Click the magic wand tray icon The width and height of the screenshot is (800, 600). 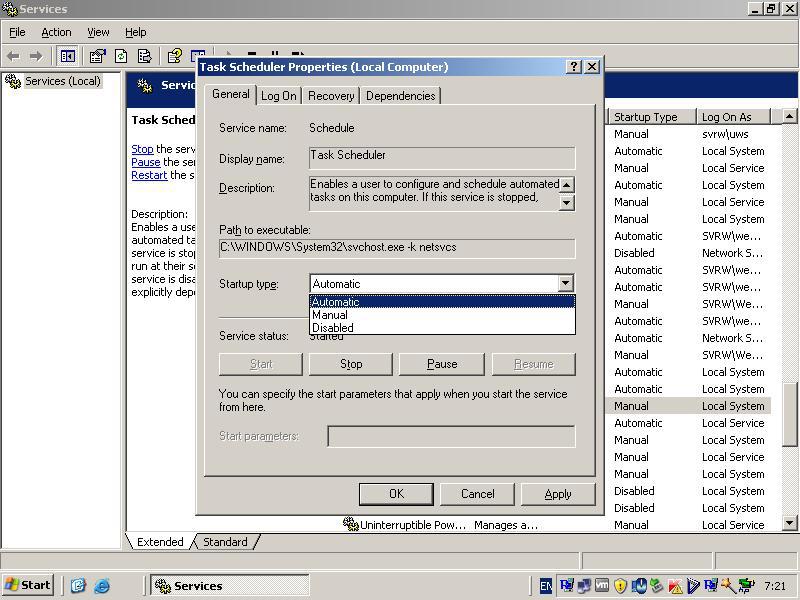tap(728, 586)
